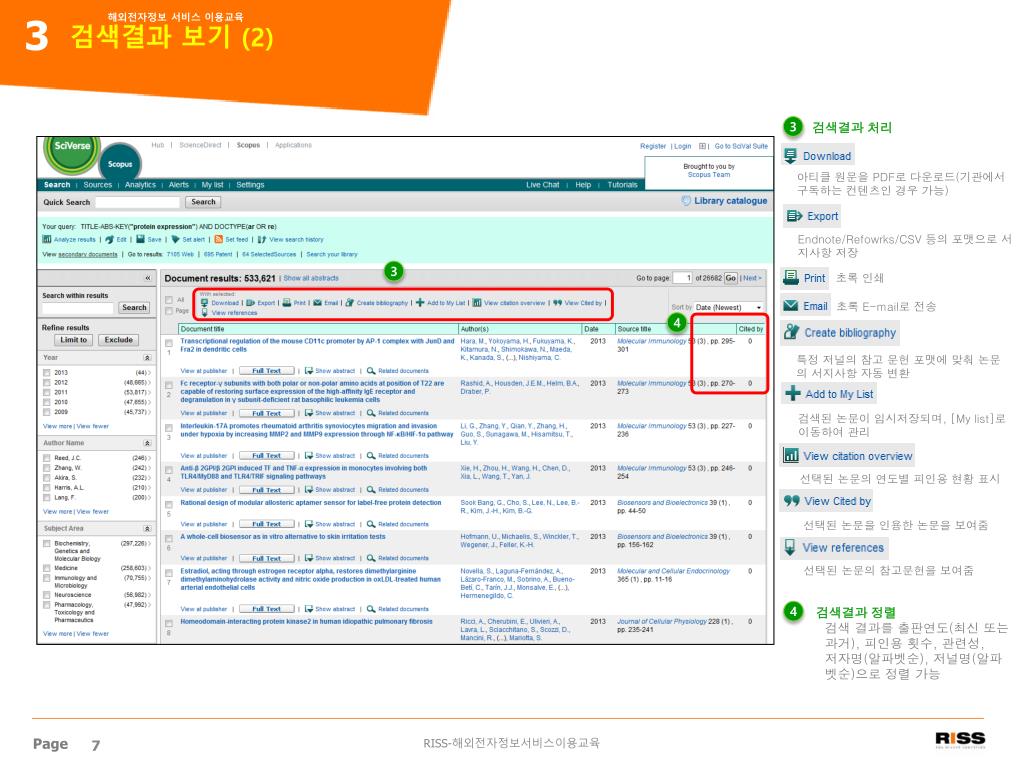
Task: Click the Edit query icon
Action: coord(109,240)
